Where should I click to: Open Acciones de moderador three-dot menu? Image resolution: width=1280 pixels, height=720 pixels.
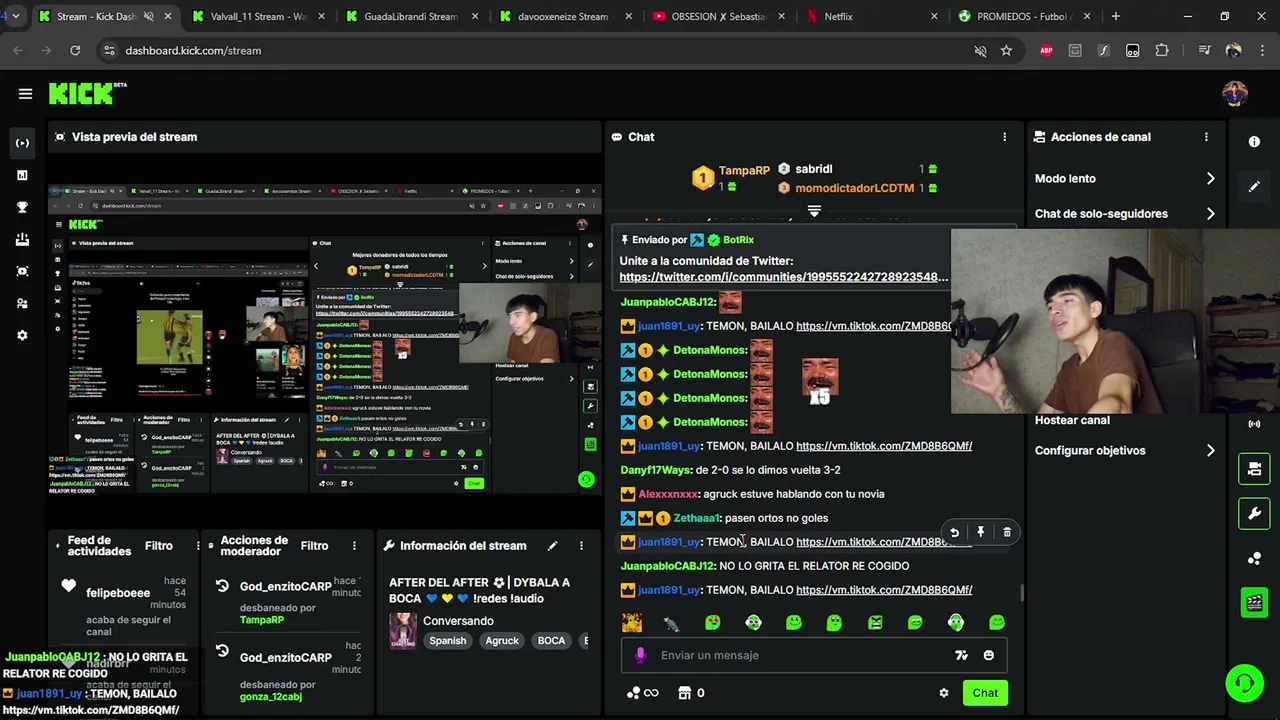click(x=354, y=546)
